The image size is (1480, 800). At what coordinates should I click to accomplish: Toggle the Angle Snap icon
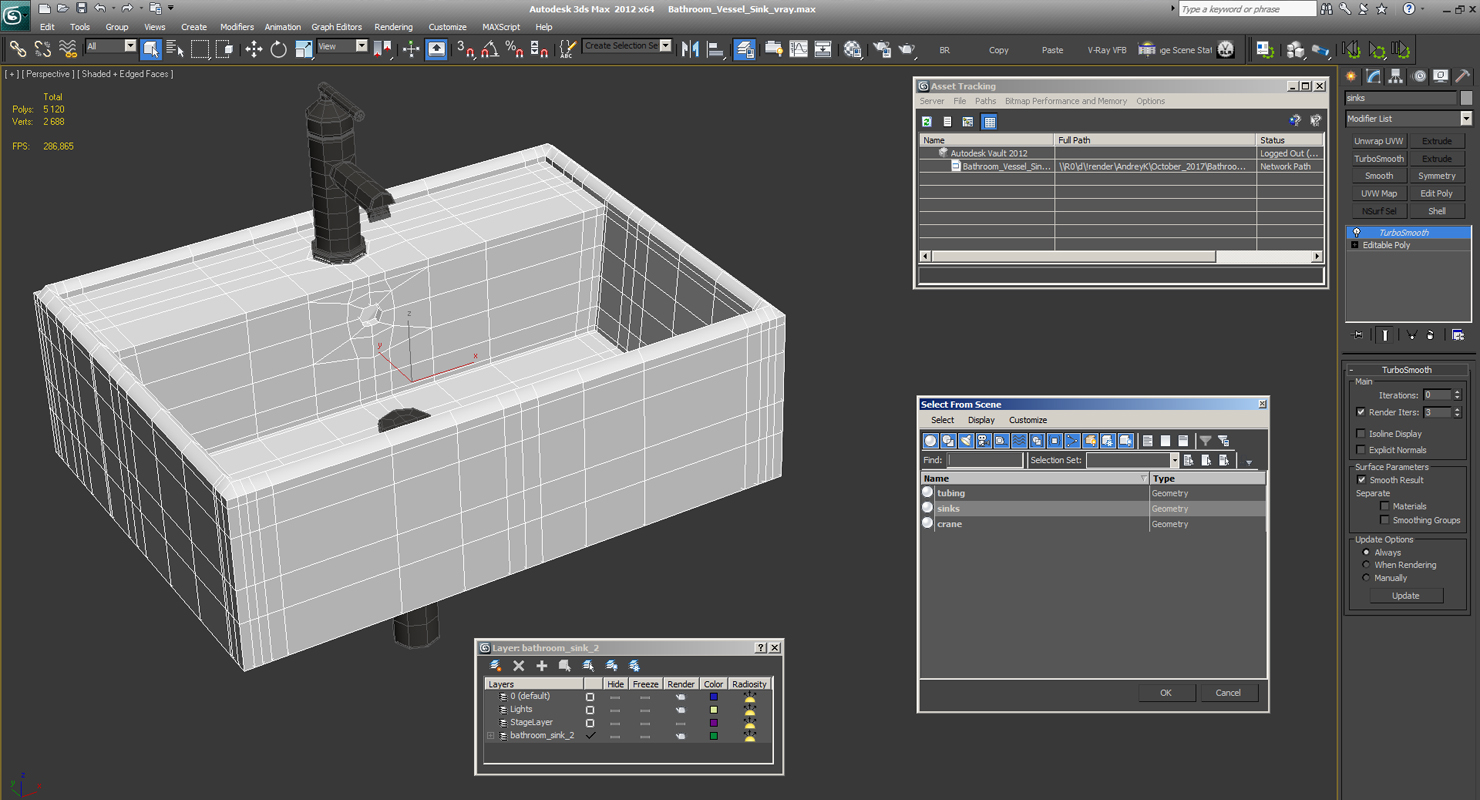(490, 49)
